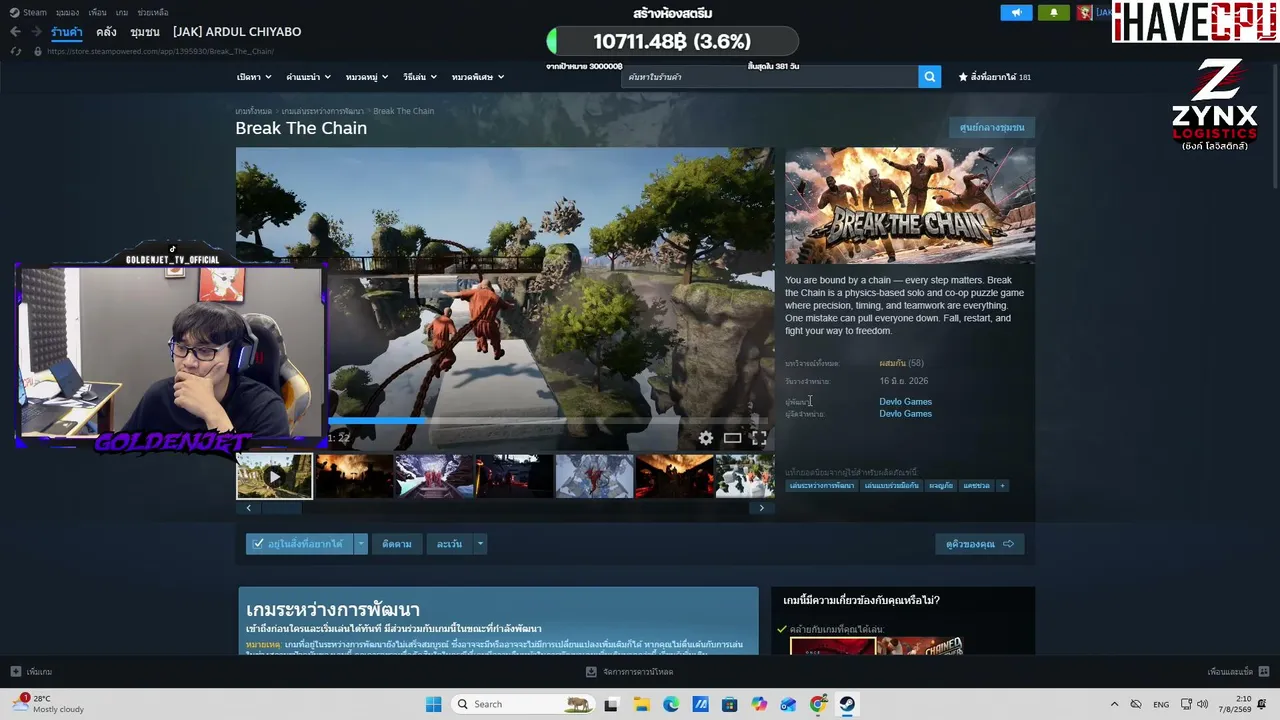This screenshot has height=720, width=1280.
Task: Launch Microsoft Edge from the taskbar
Action: tap(671, 704)
